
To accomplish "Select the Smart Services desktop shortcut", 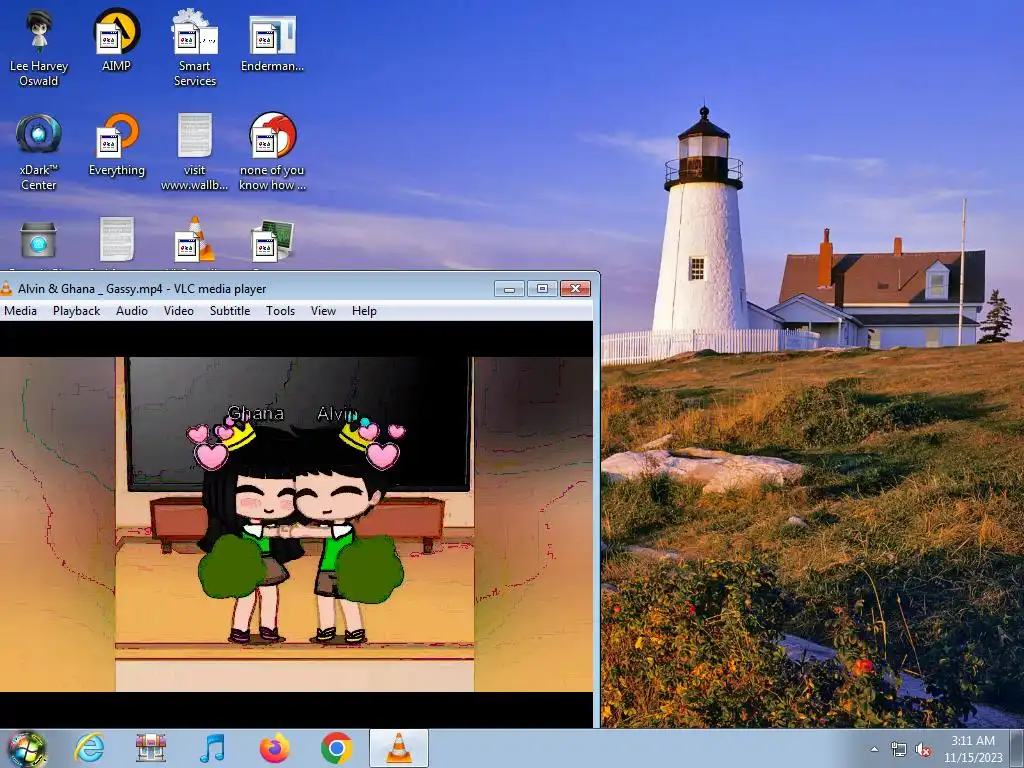I will [195, 48].
